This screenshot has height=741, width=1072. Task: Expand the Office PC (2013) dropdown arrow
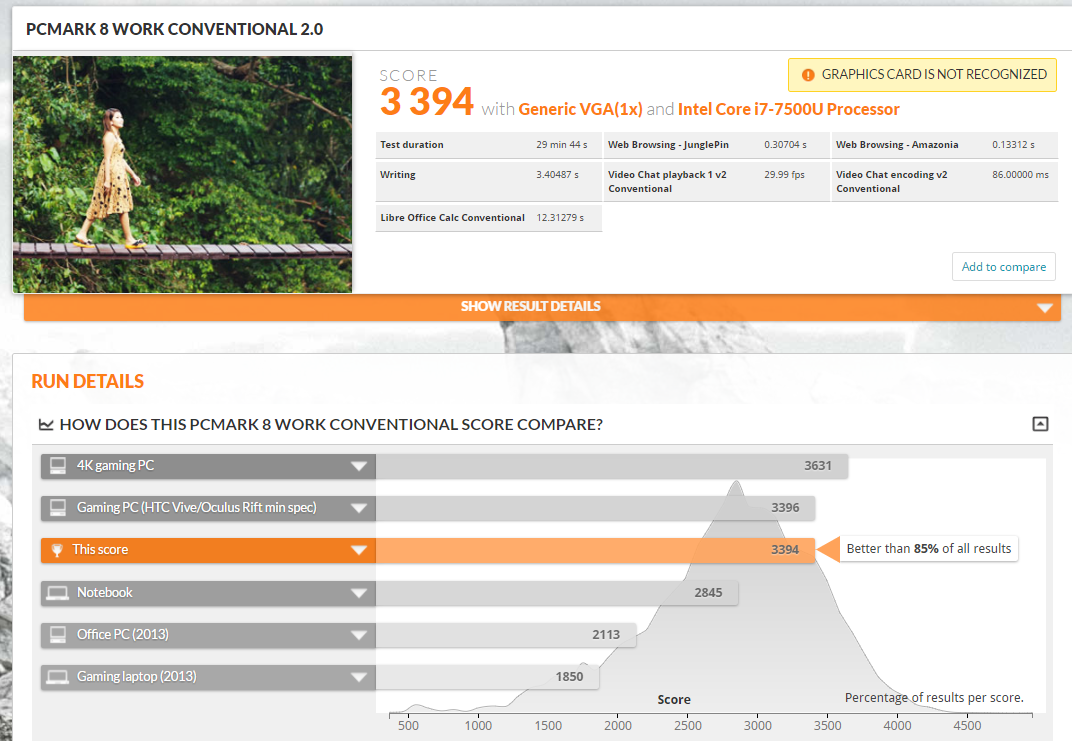pyautogui.click(x=359, y=635)
